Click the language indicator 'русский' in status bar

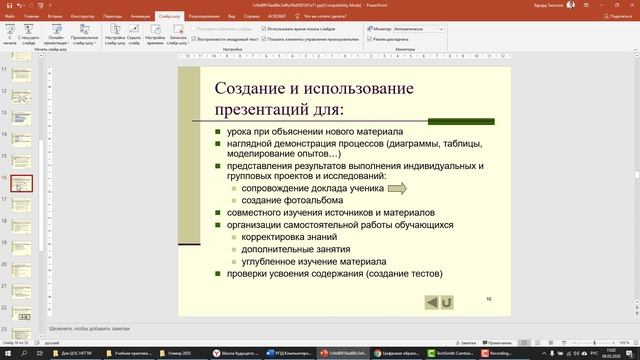tap(52, 343)
